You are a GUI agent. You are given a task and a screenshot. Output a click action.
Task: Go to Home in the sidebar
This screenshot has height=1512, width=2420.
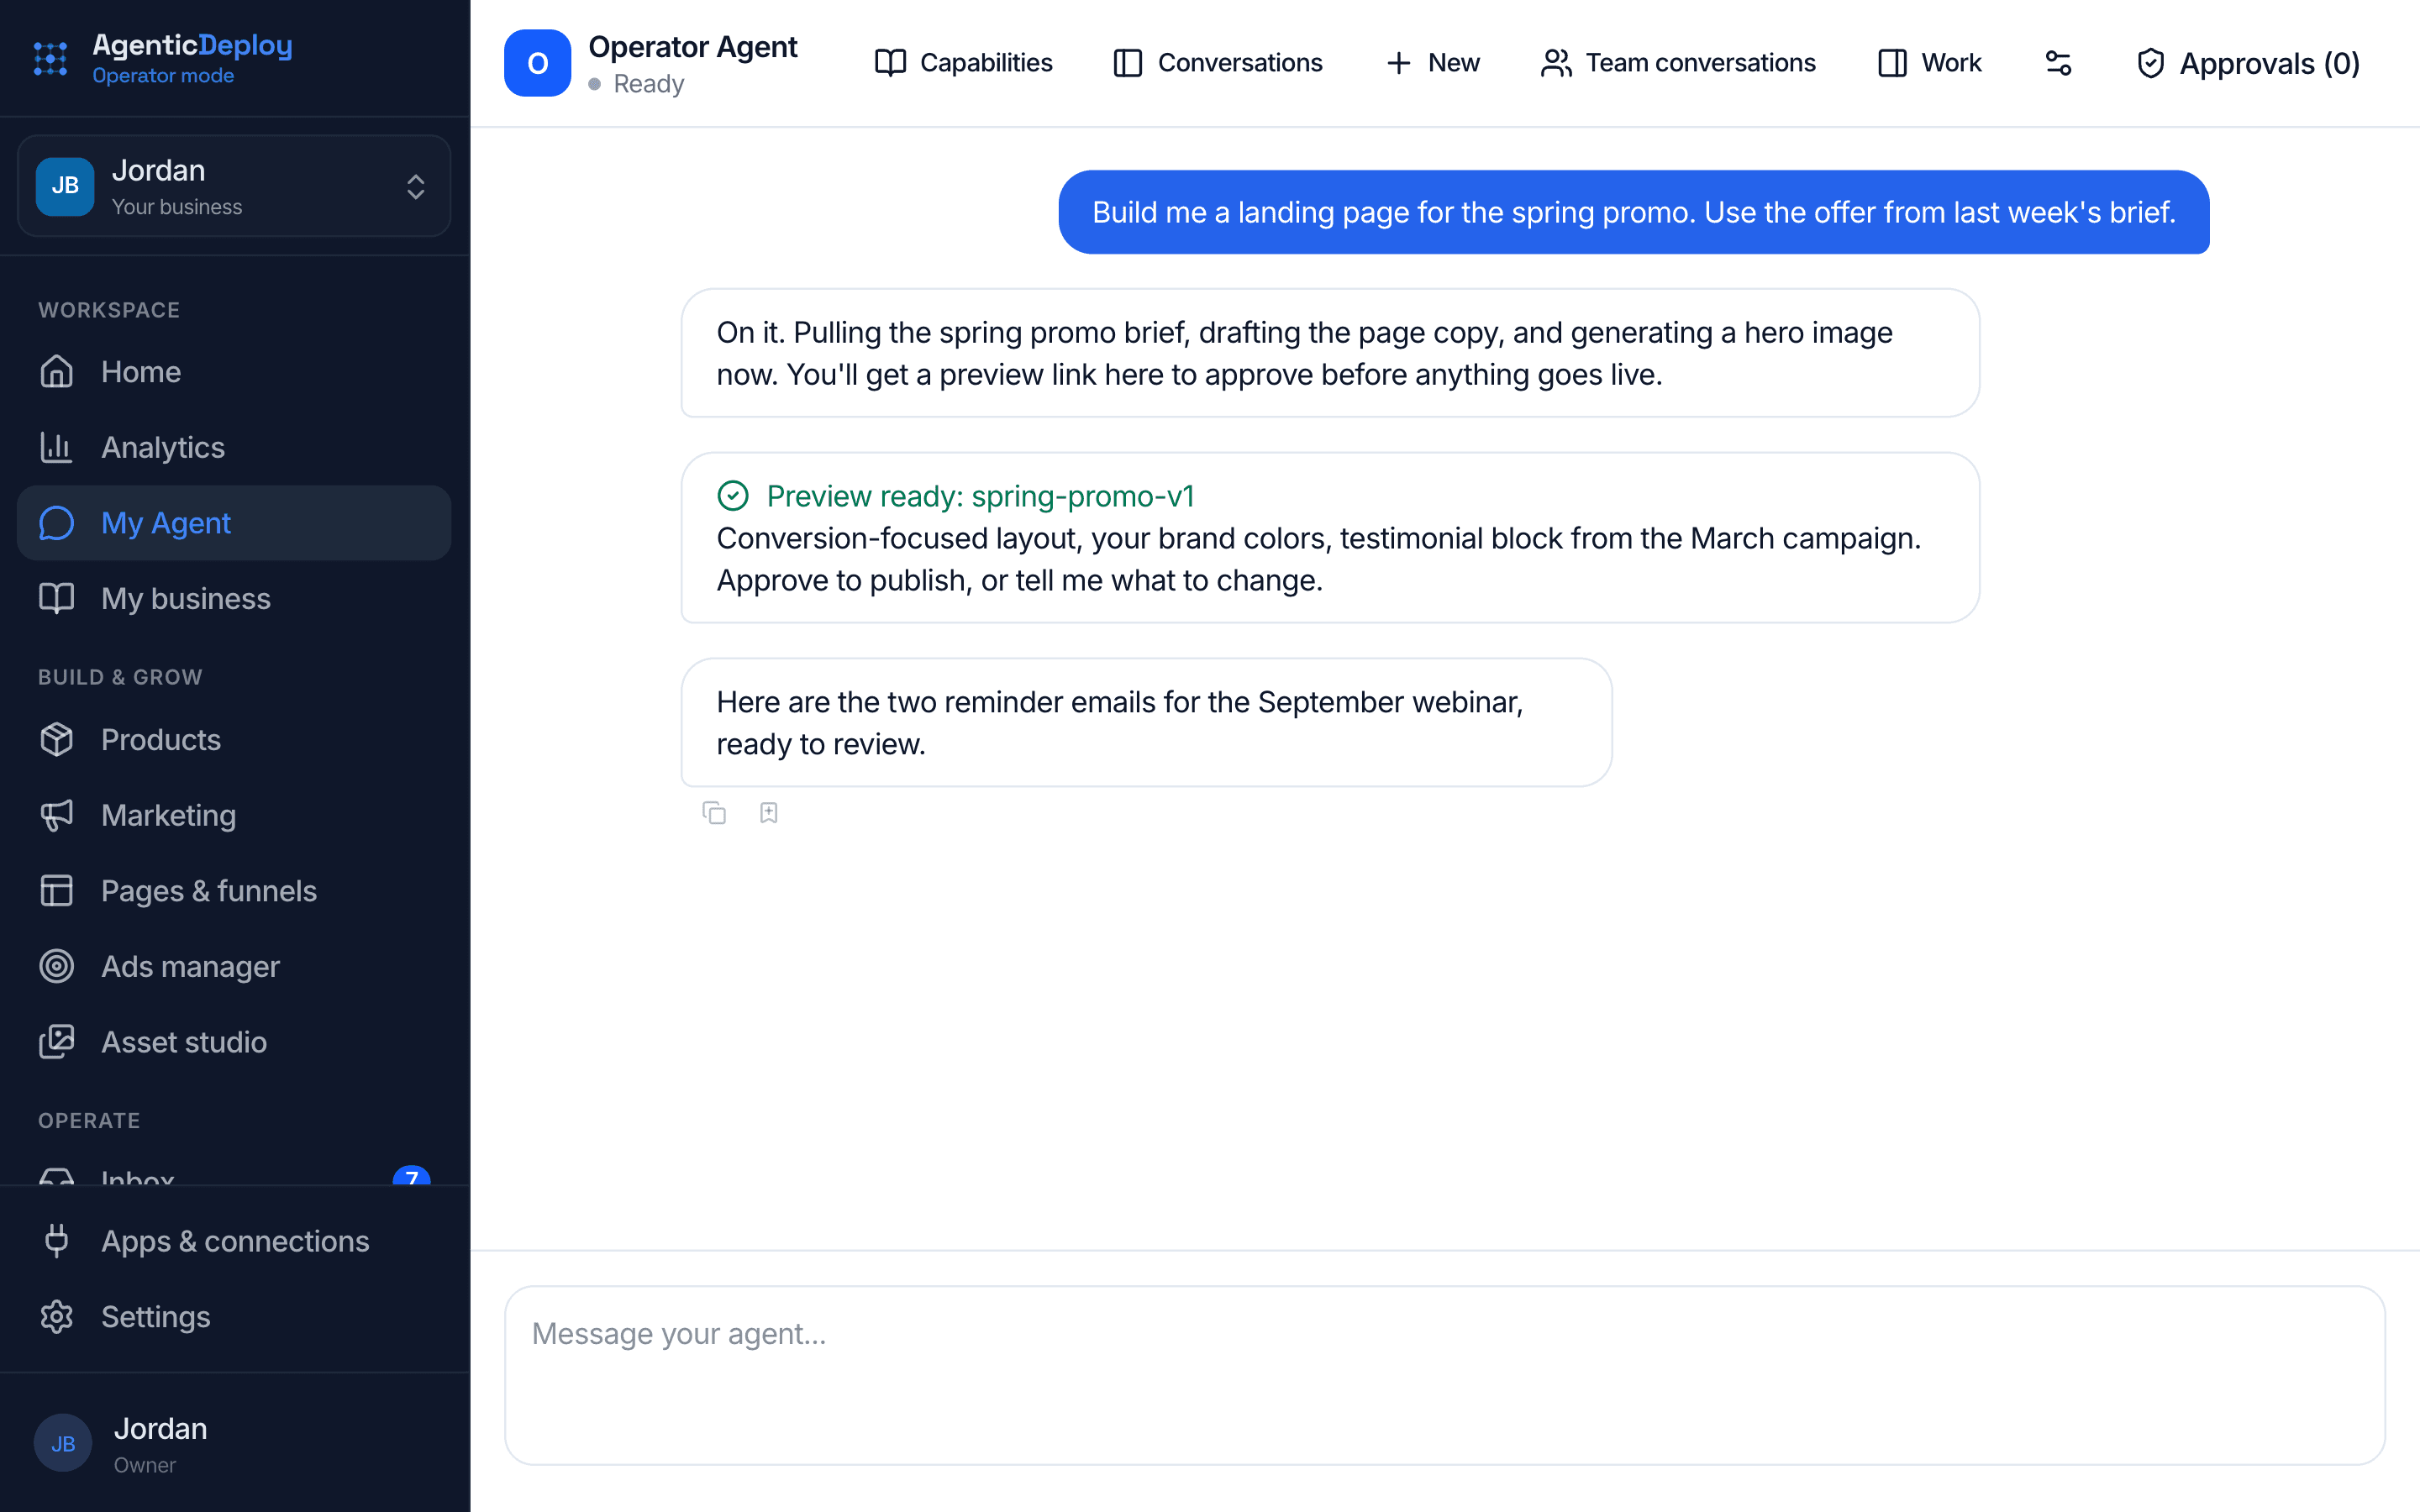[234, 372]
